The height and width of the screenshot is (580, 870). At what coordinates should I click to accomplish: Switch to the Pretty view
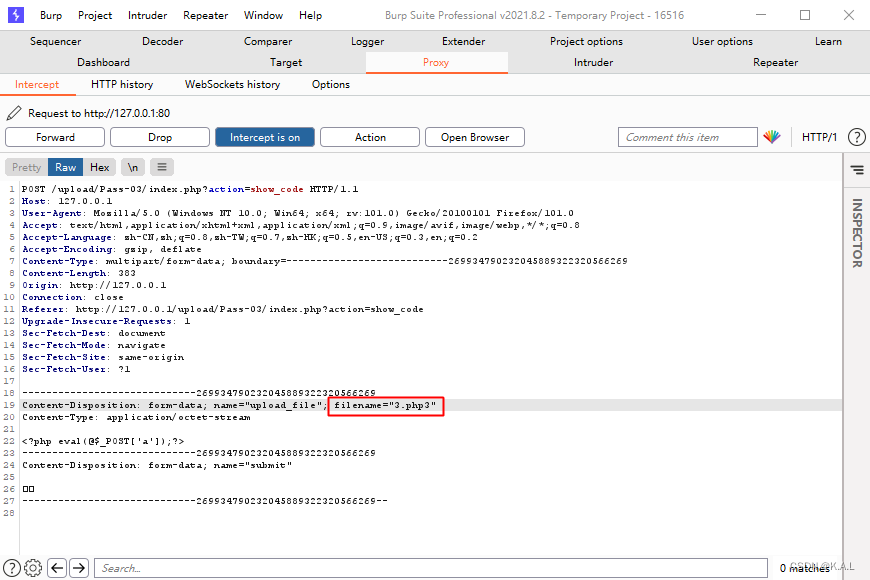[27, 167]
